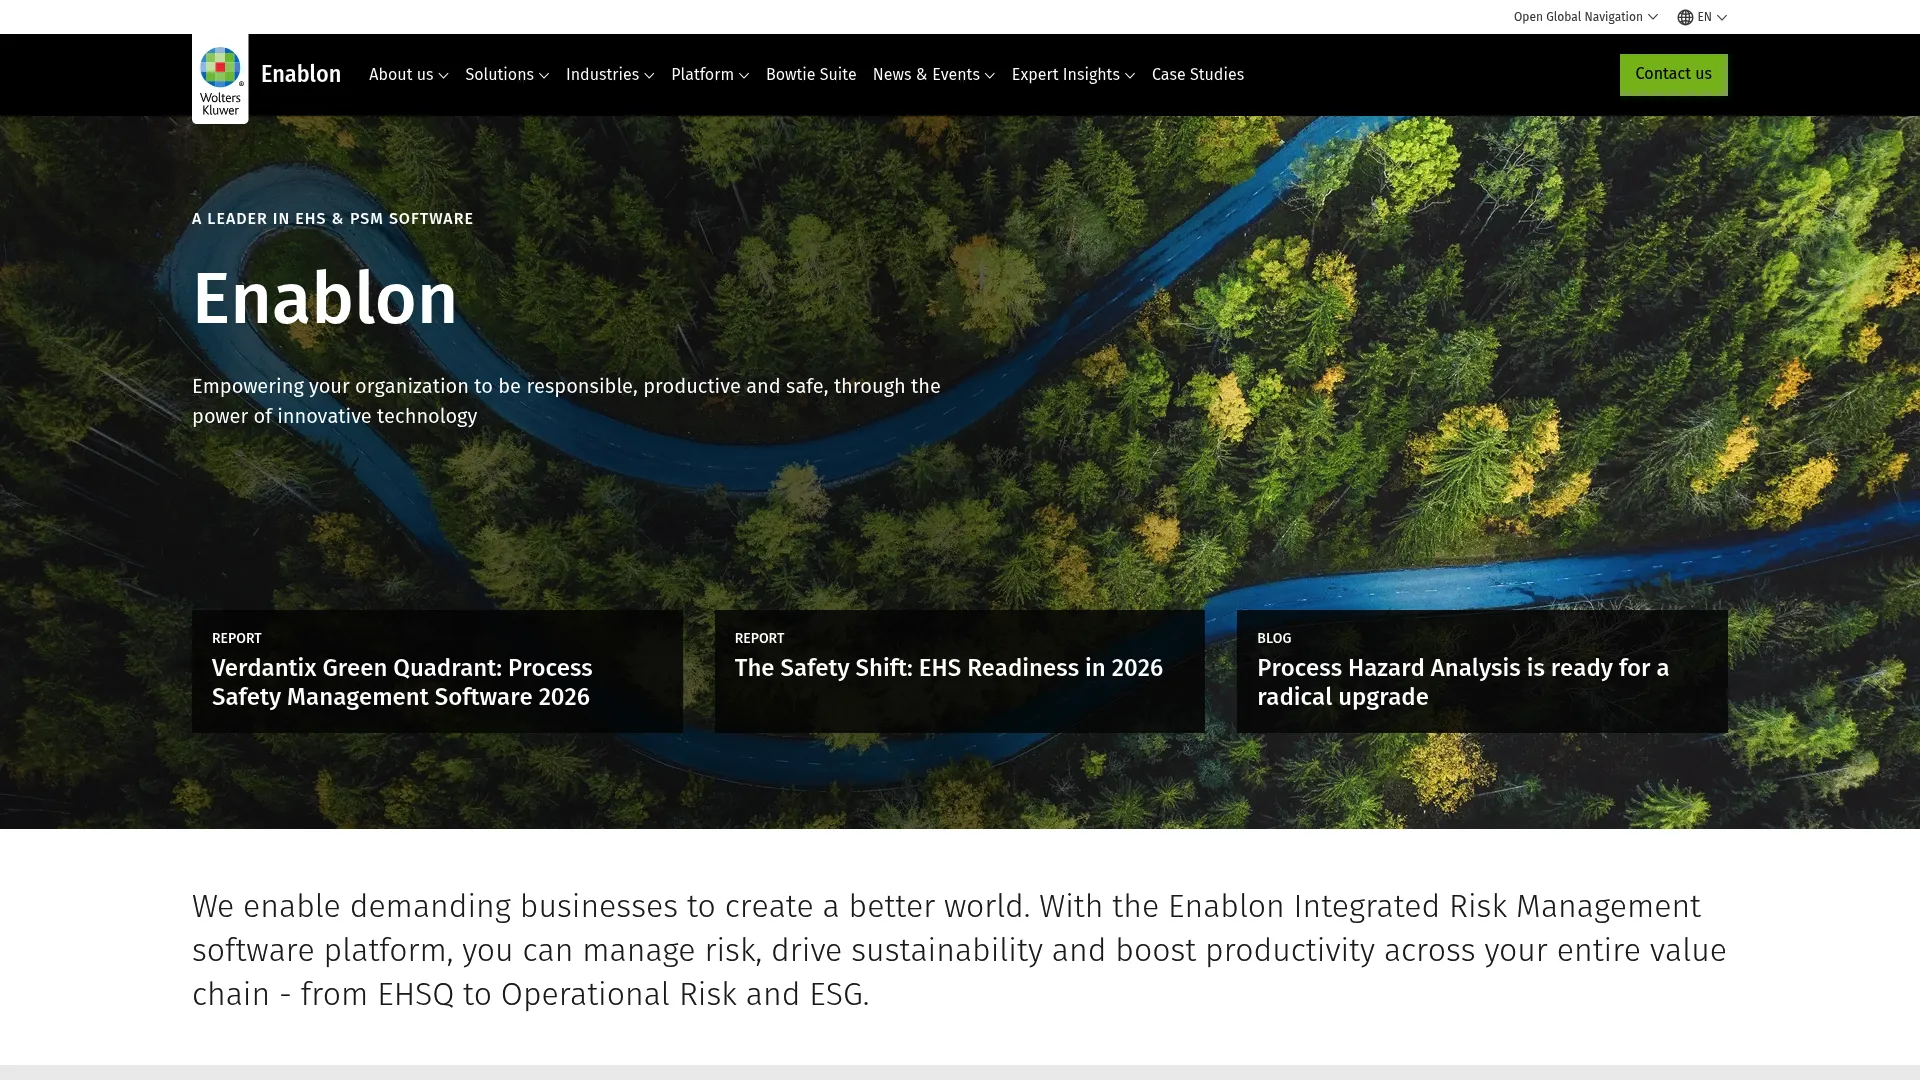
Task: Click the large Enablon hero heading
Action: tap(324, 299)
